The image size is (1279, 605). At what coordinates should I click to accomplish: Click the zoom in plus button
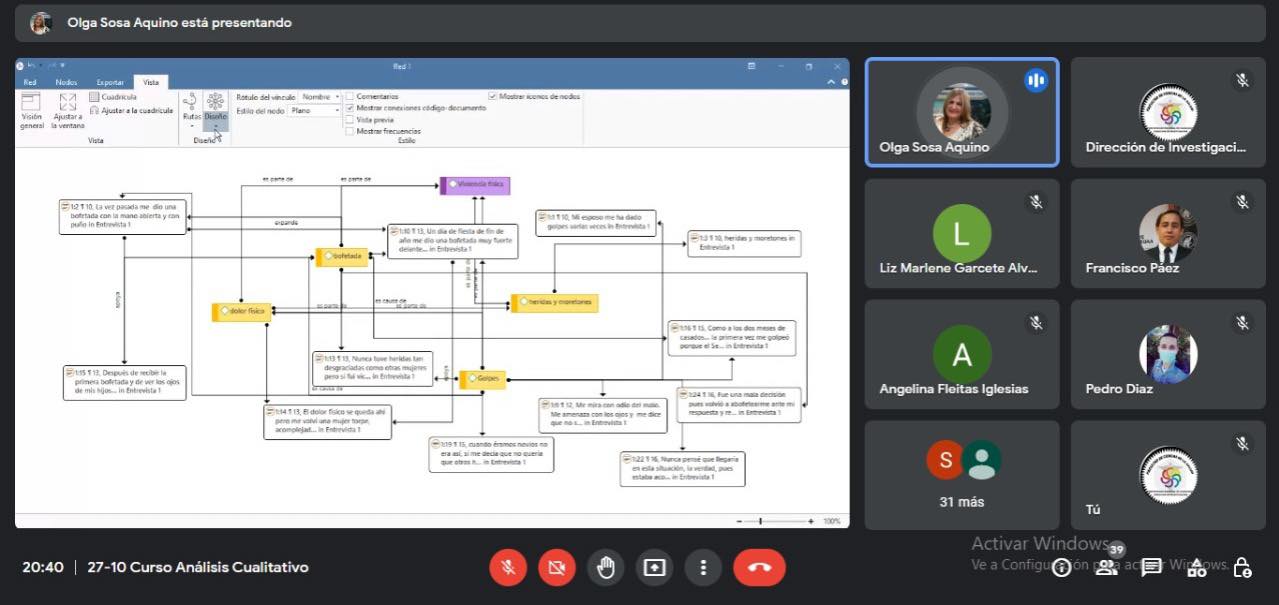pos(811,521)
